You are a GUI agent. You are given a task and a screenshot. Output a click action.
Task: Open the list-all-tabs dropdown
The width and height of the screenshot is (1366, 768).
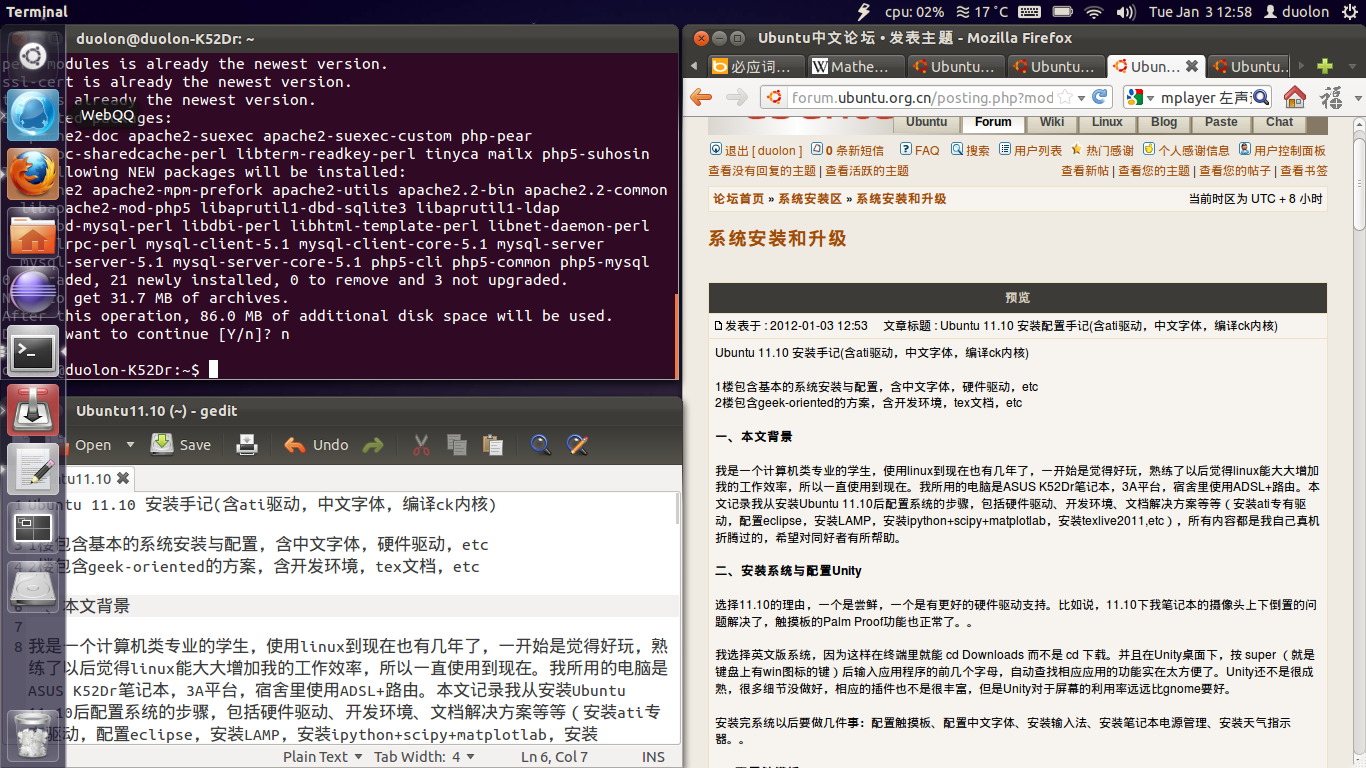pos(1353,66)
